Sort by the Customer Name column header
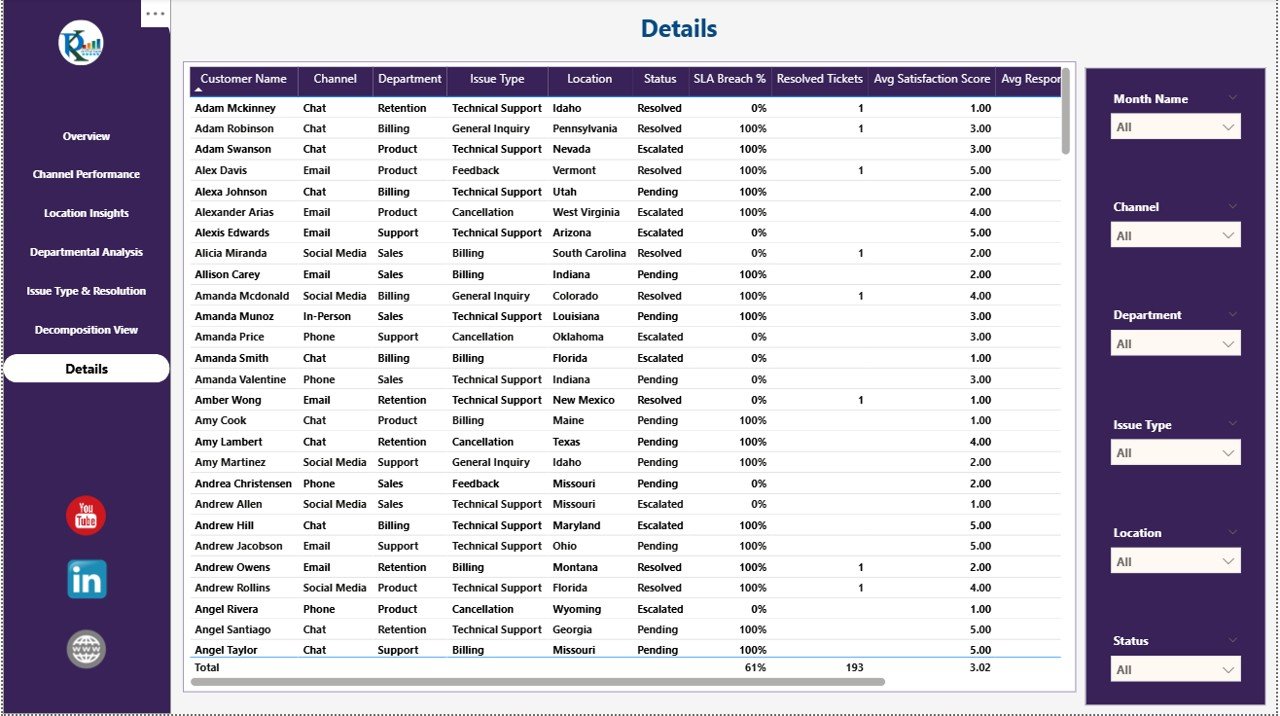Viewport: 1280px width, 716px height. [x=243, y=79]
